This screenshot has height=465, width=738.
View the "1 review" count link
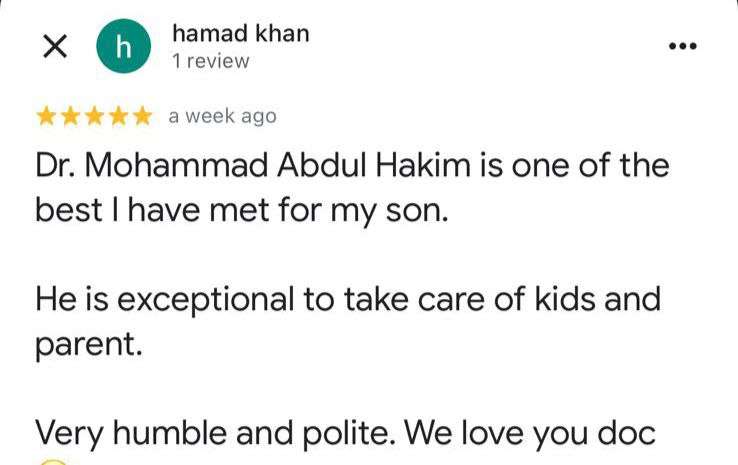tap(210, 62)
